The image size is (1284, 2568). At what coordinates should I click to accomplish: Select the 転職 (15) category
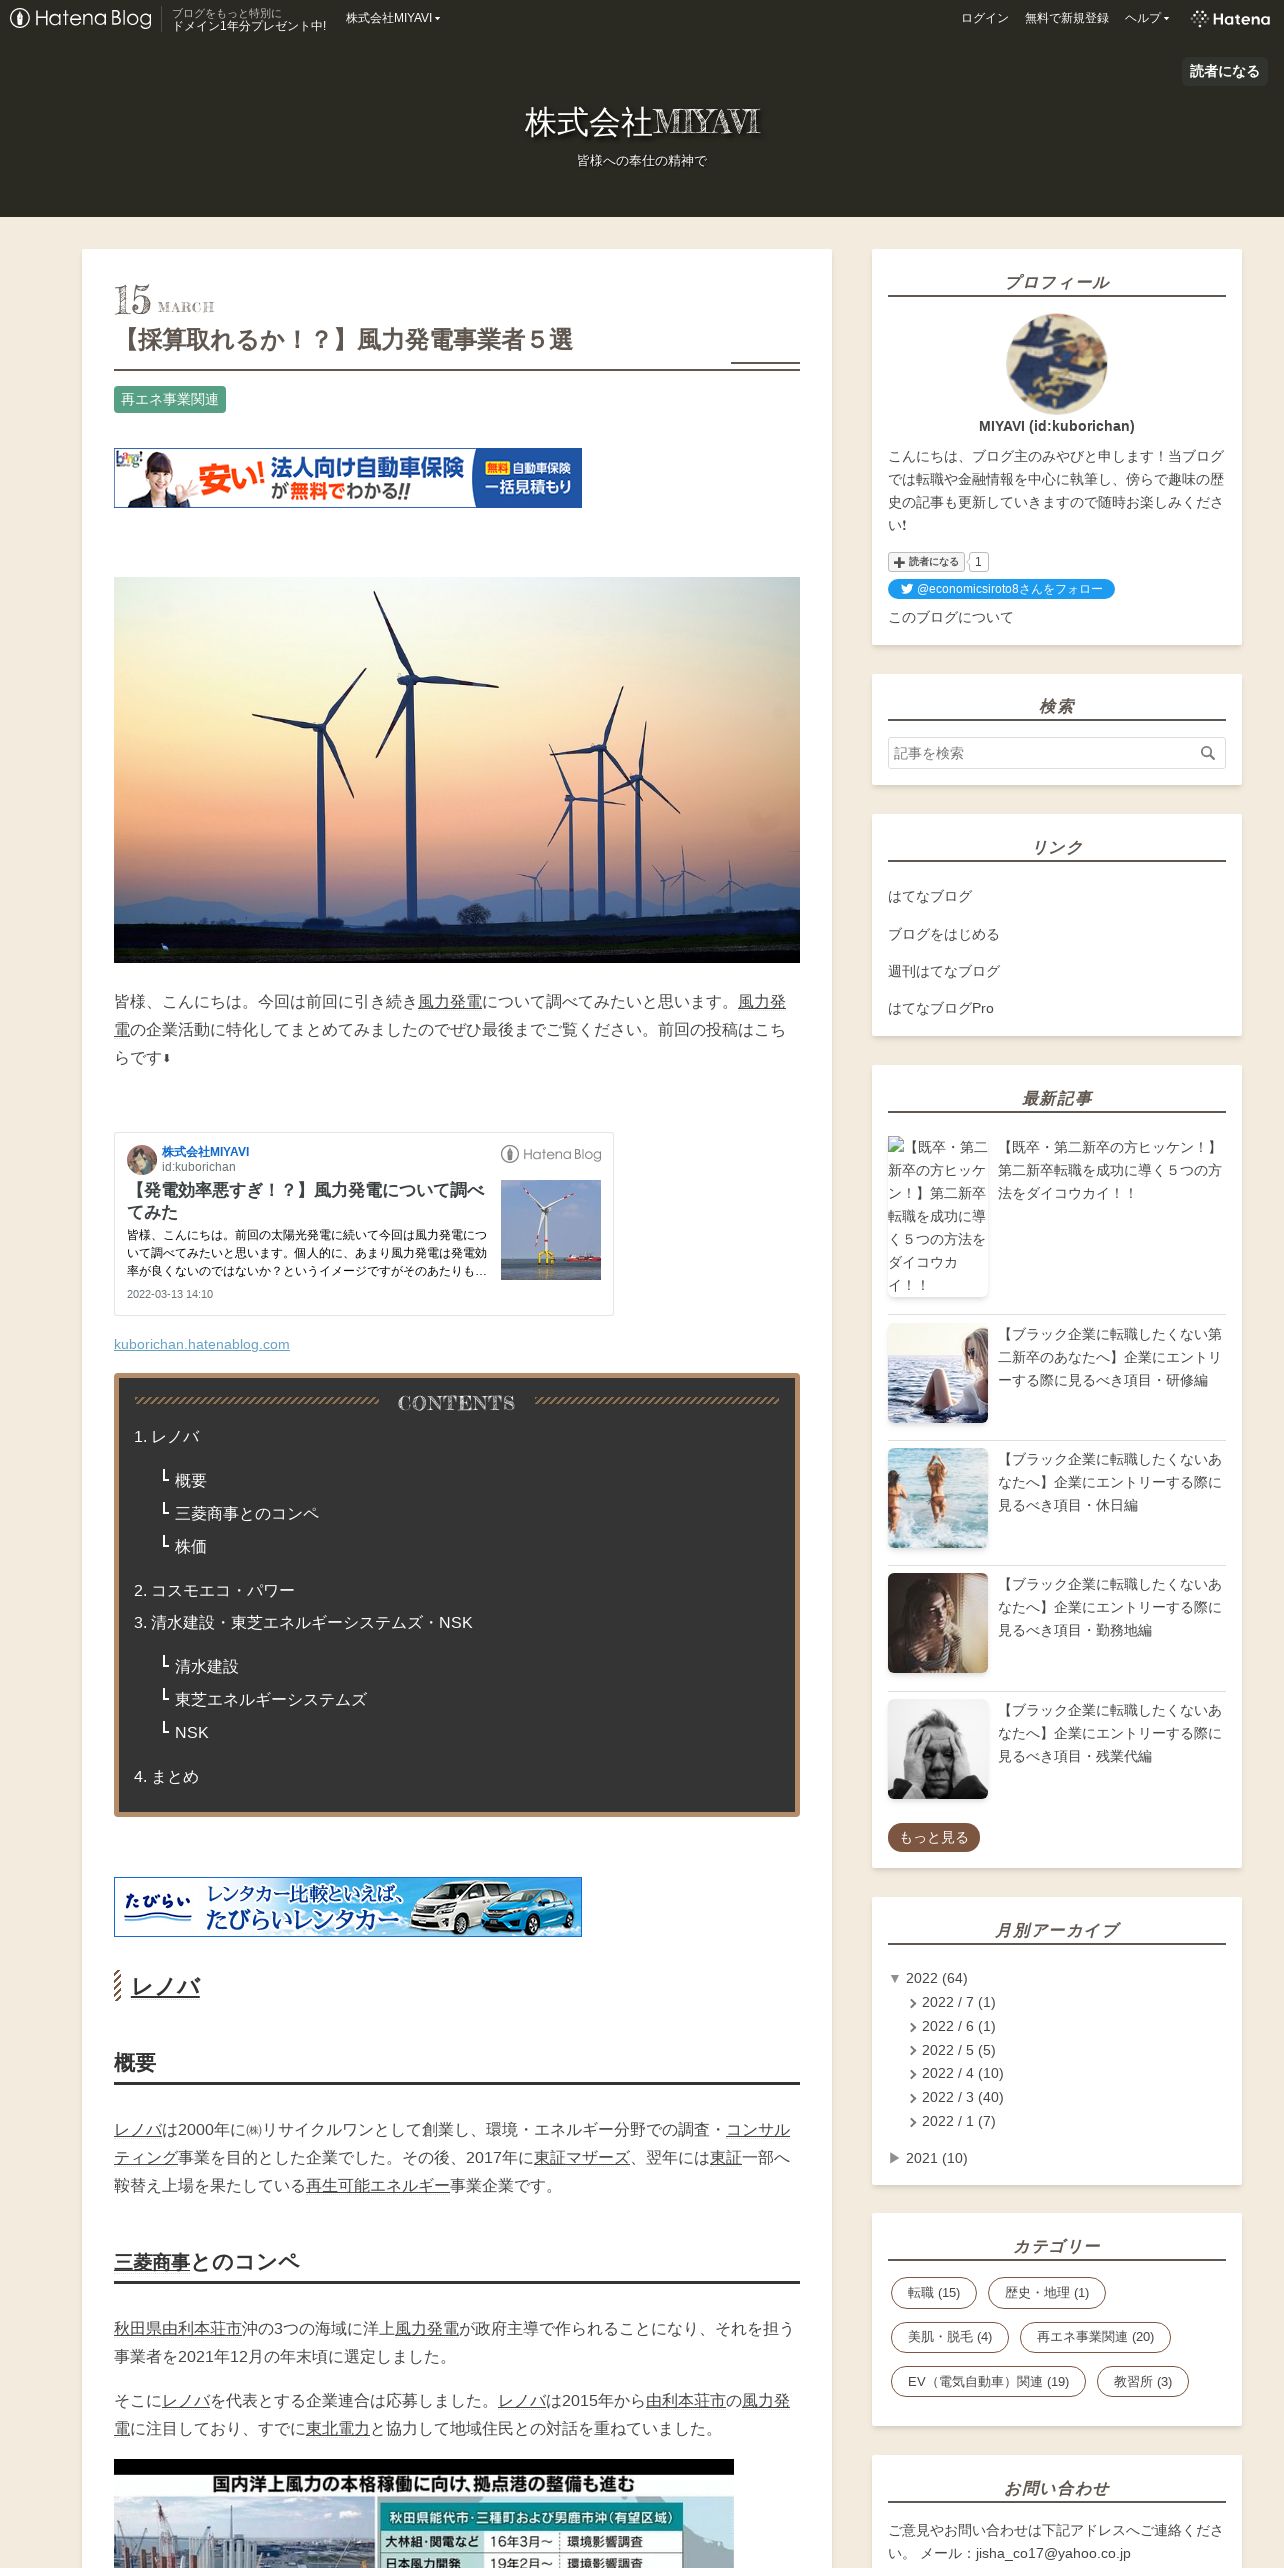(933, 2293)
